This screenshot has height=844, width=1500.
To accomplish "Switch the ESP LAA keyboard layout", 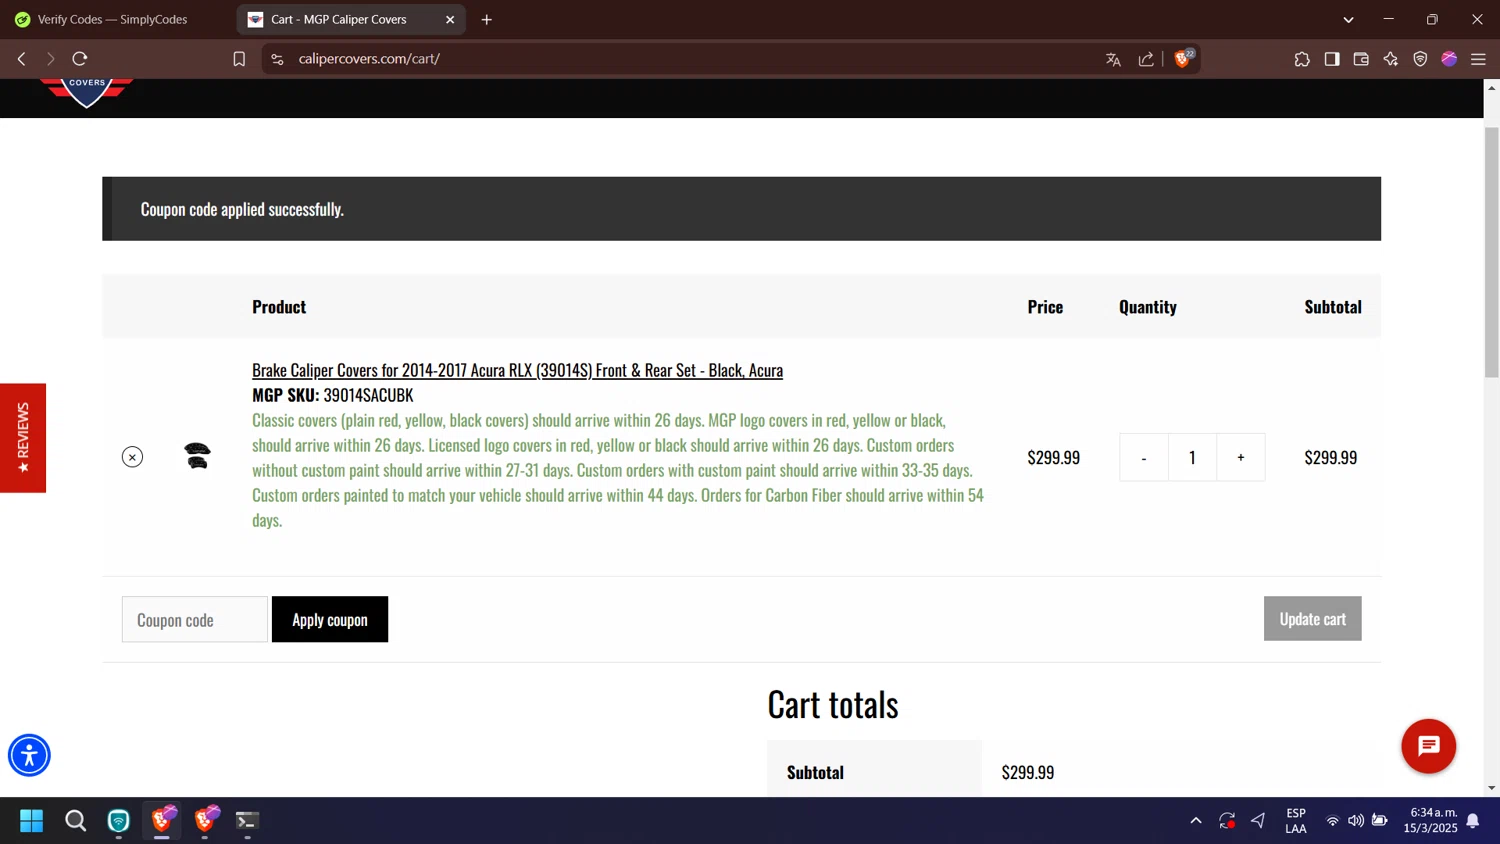I will (x=1296, y=821).
